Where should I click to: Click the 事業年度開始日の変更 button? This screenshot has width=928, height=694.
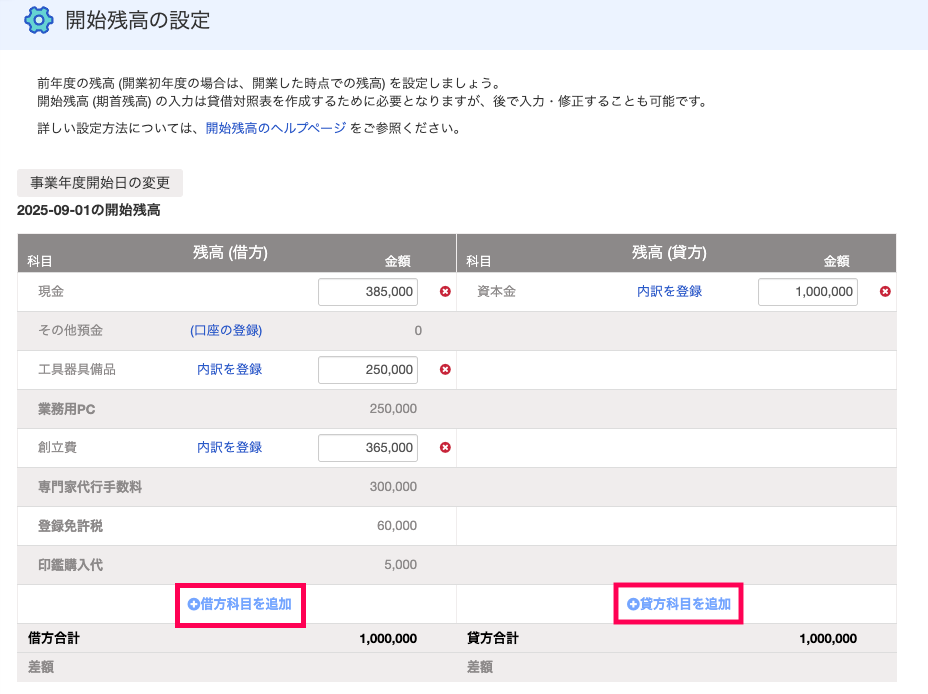point(100,183)
